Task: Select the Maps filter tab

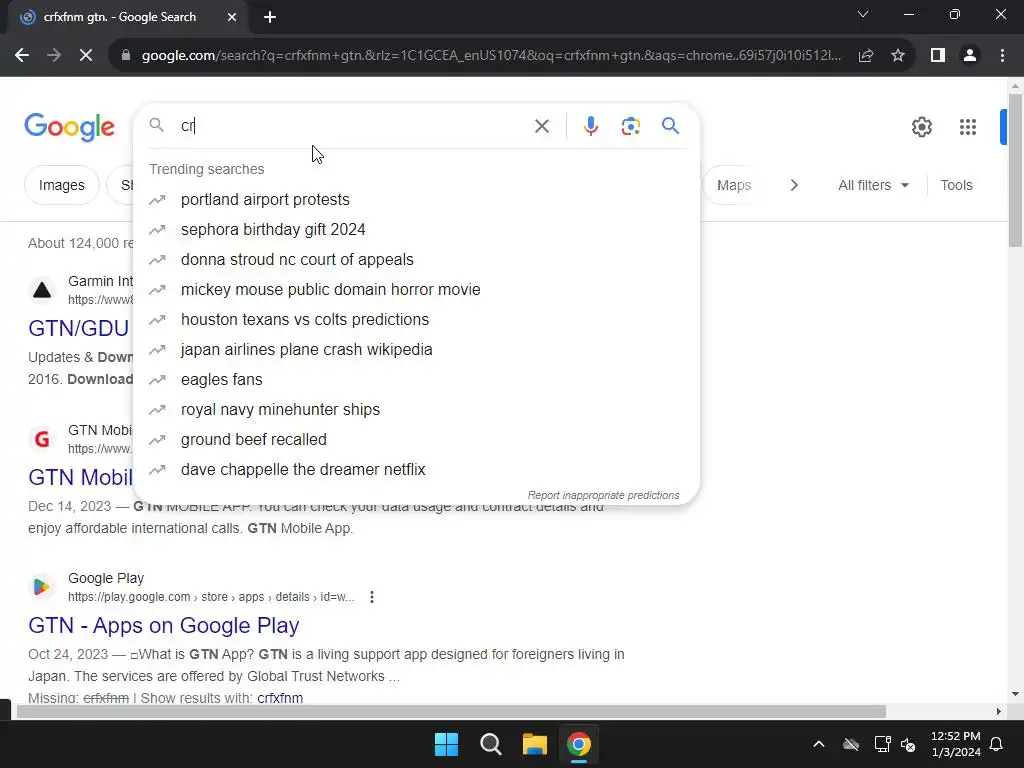Action: 734,185
